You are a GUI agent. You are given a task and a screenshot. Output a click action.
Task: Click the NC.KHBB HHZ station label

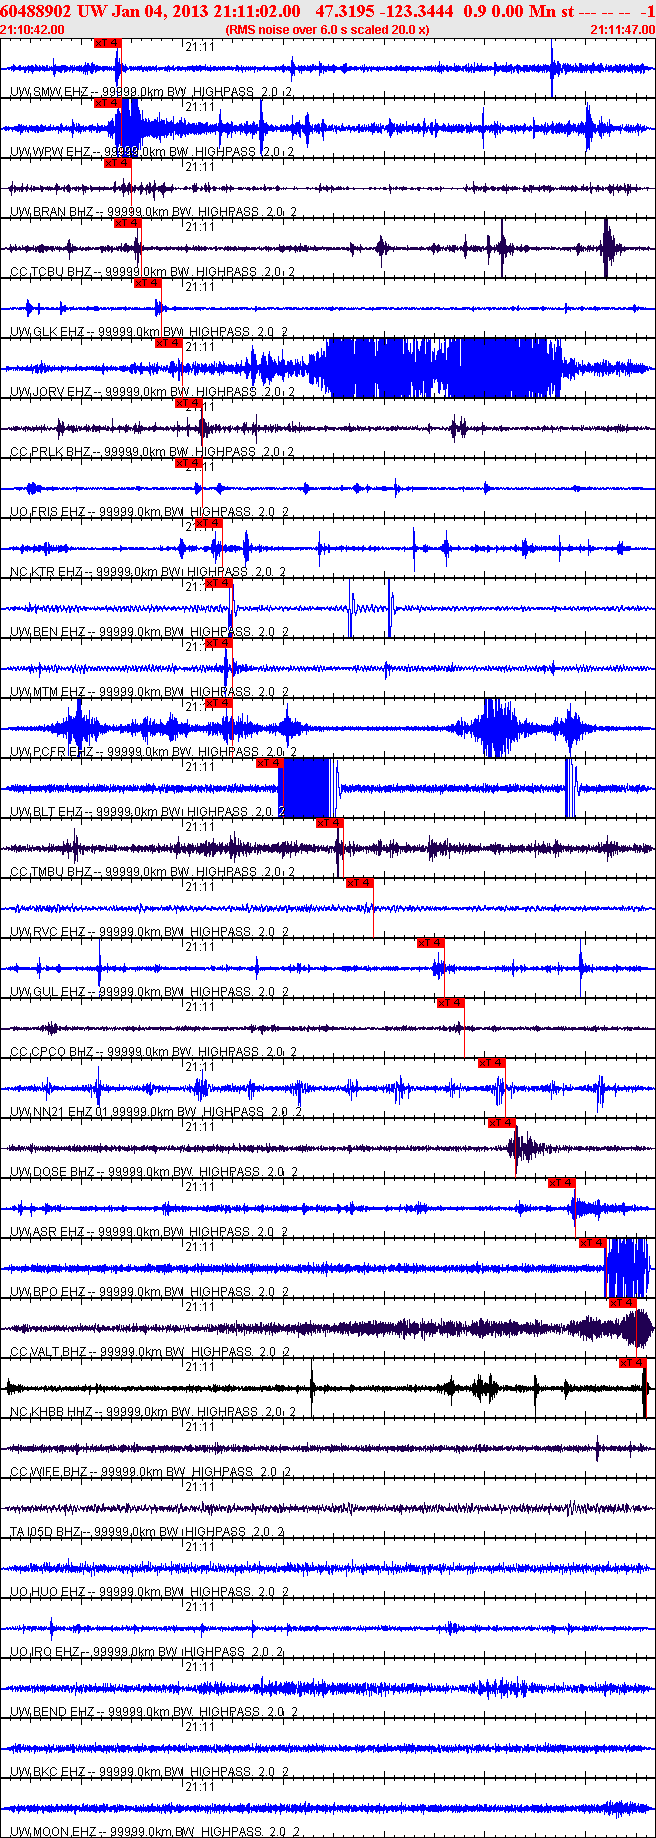[x=51, y=1412]
